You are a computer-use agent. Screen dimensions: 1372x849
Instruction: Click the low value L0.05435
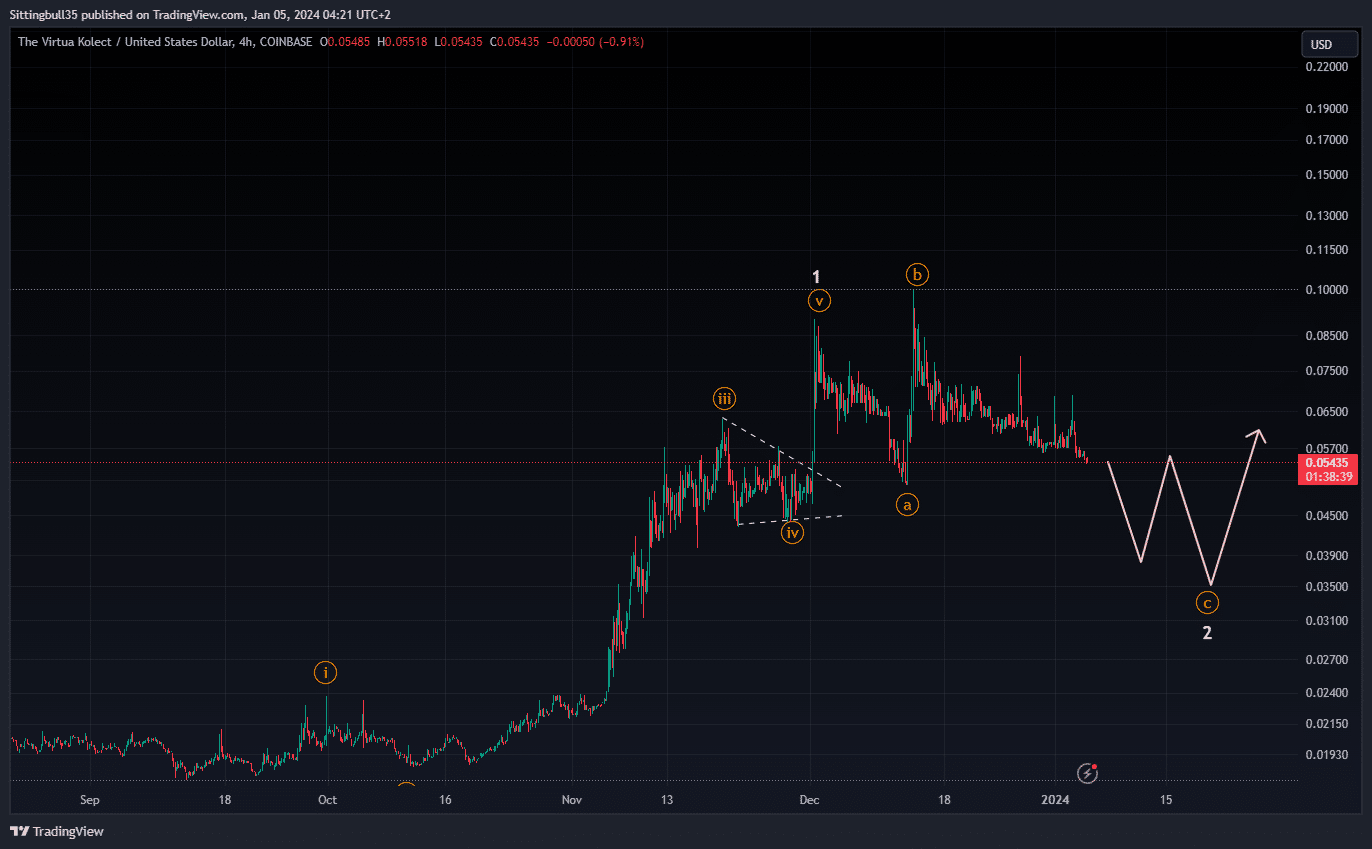coord(456,42)
